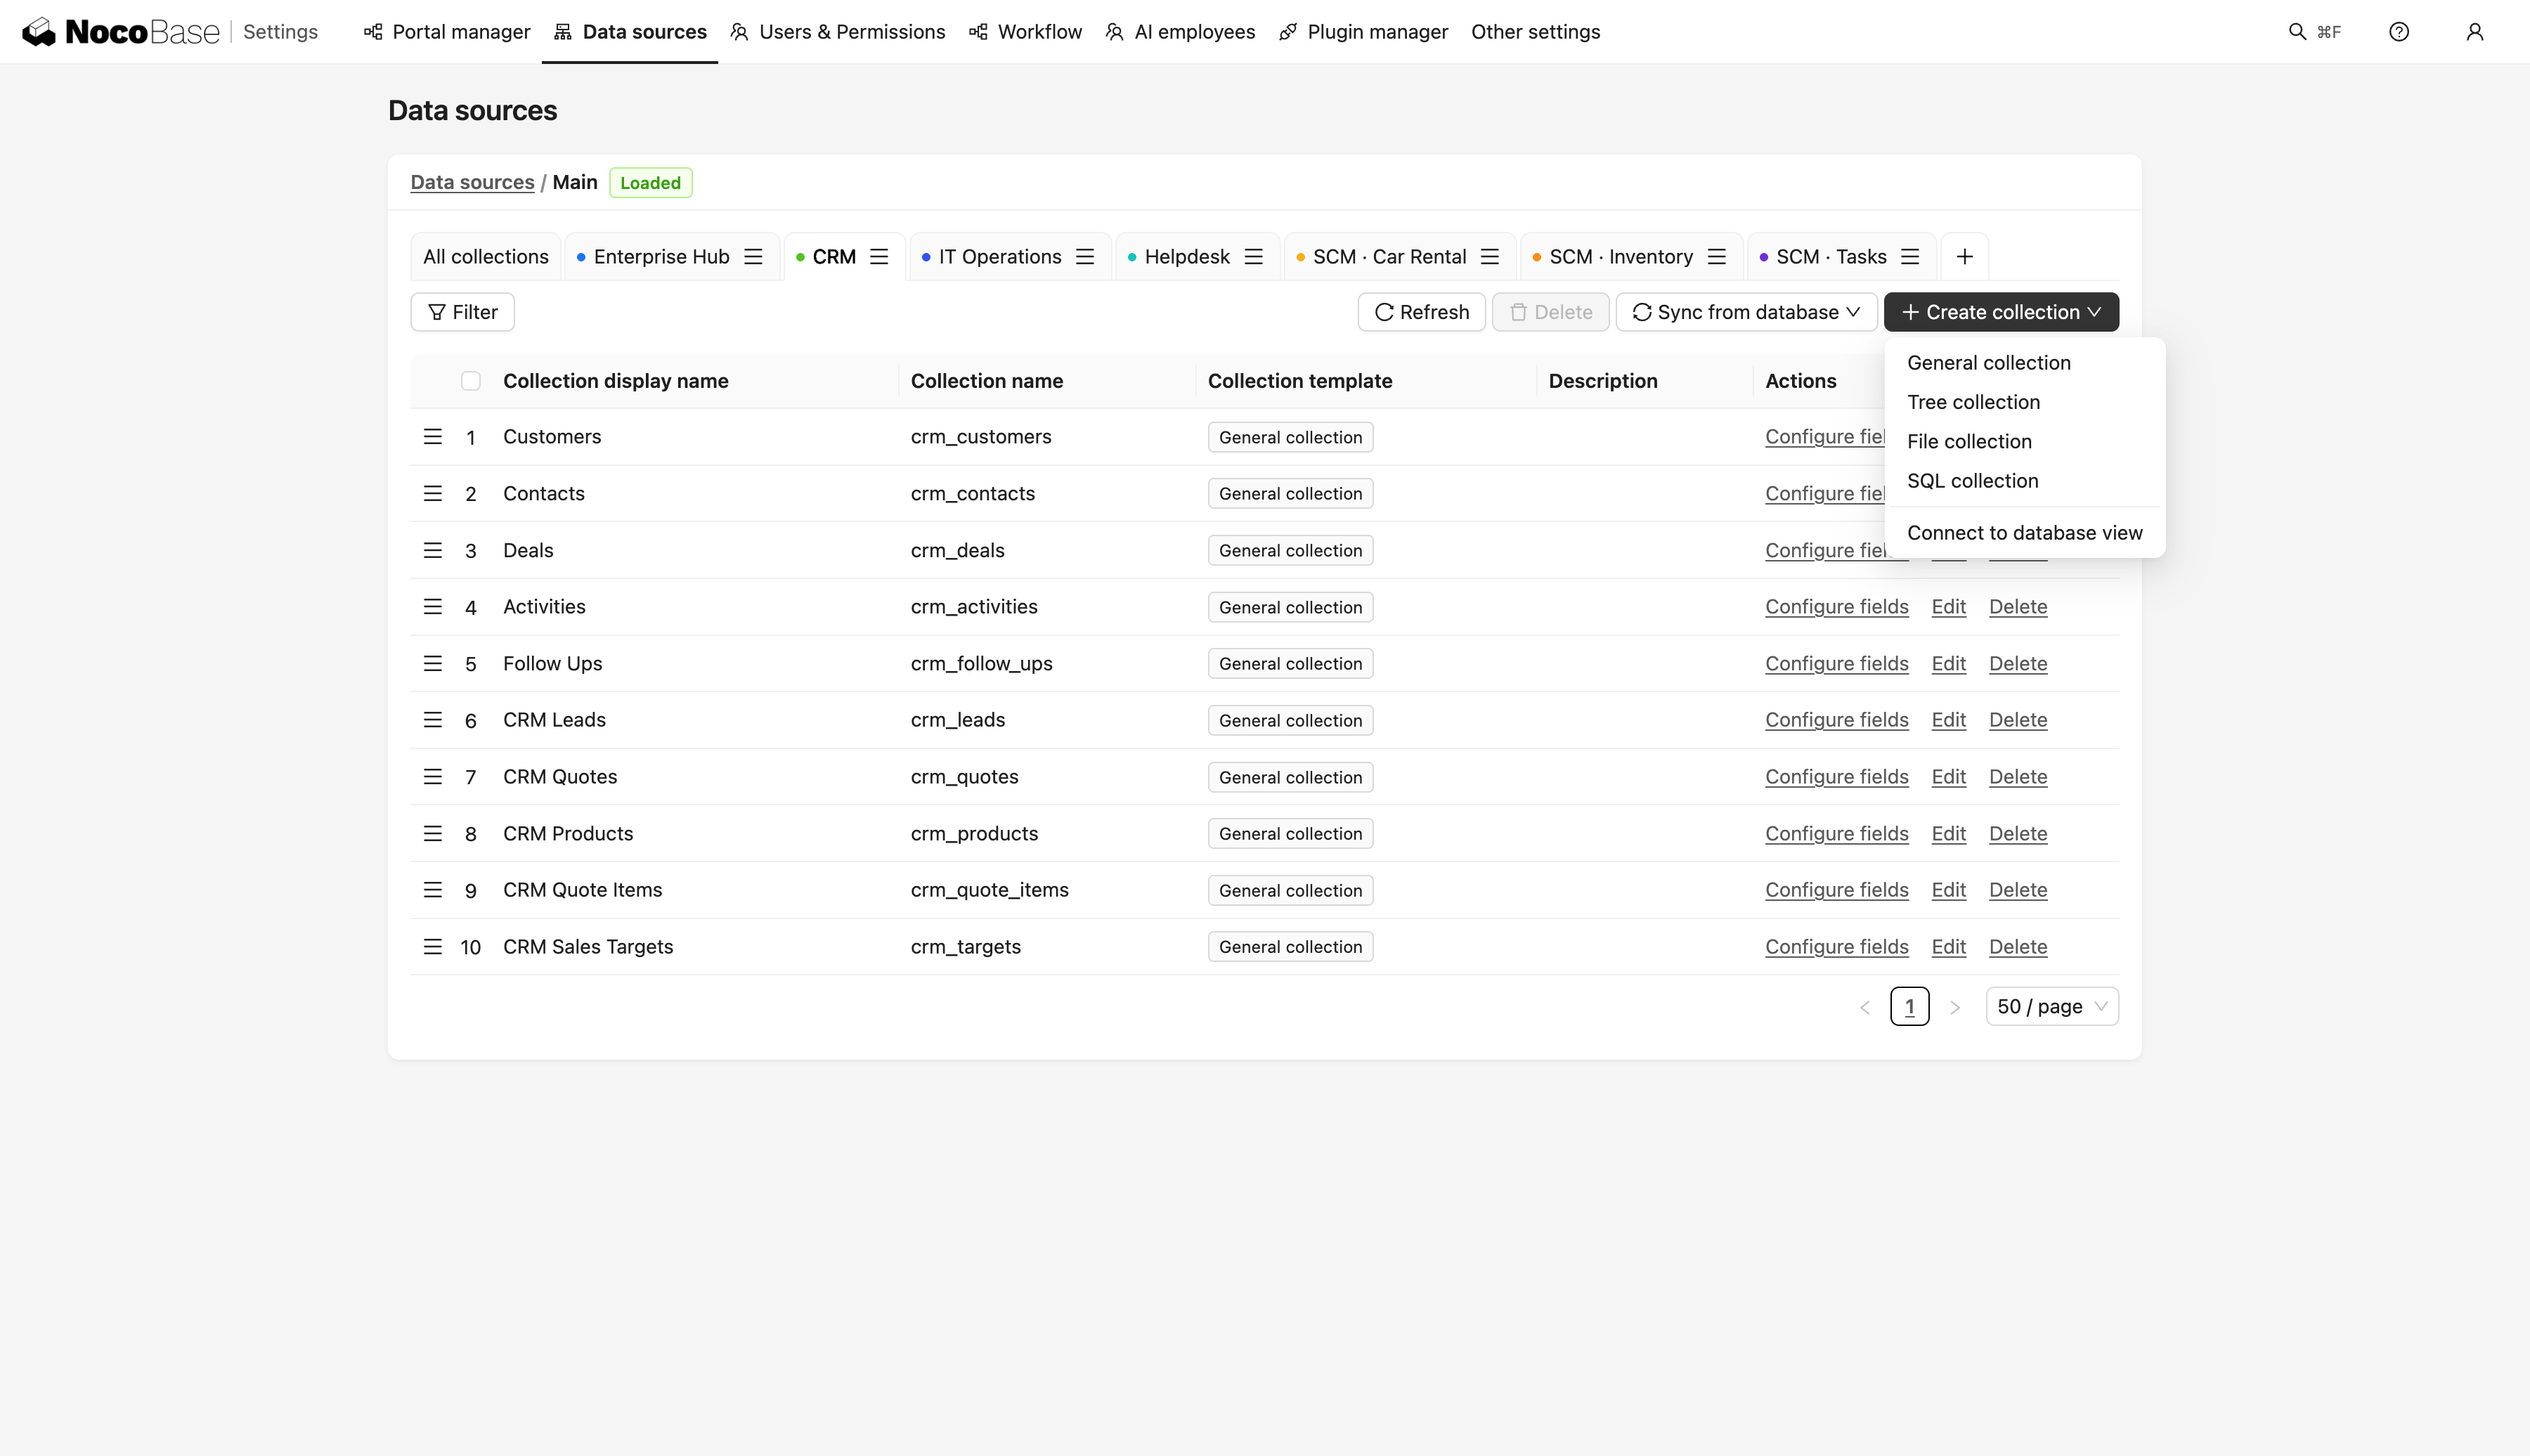Open the Workflow settings page
The width and height of the screenshot is (2530, 1456).
pyautogui.click(x=1026, y=32)
